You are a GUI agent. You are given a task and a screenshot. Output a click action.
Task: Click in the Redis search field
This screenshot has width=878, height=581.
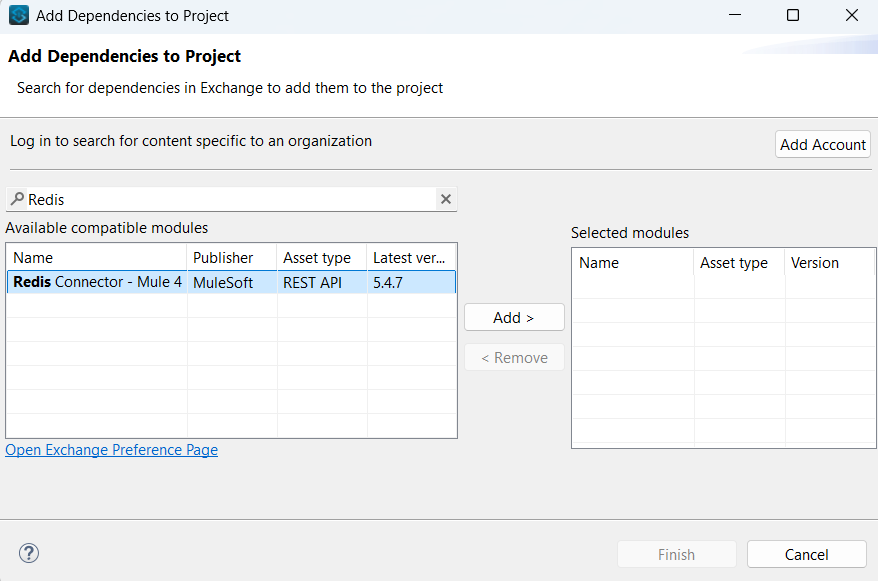(231, 199)
